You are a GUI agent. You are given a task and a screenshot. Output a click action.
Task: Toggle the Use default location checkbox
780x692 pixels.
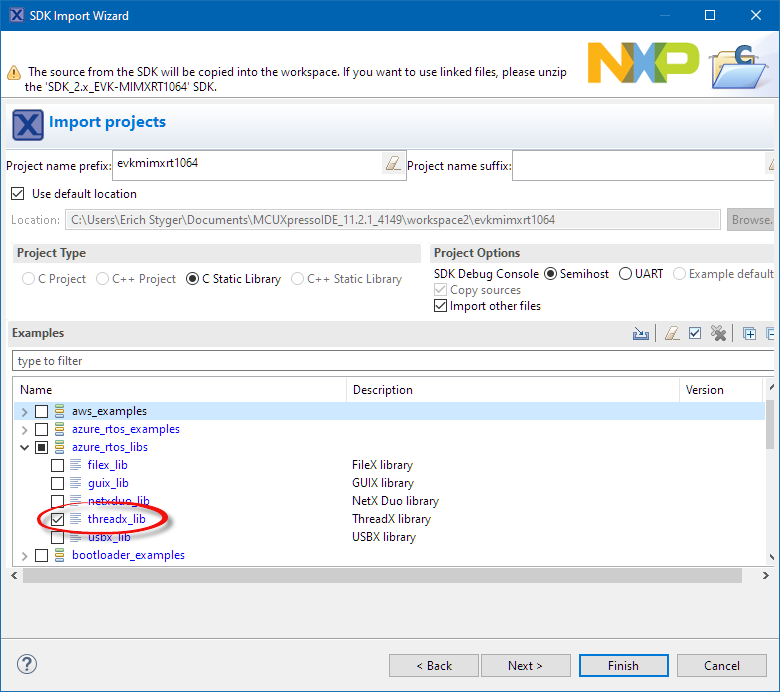[17, 194]
